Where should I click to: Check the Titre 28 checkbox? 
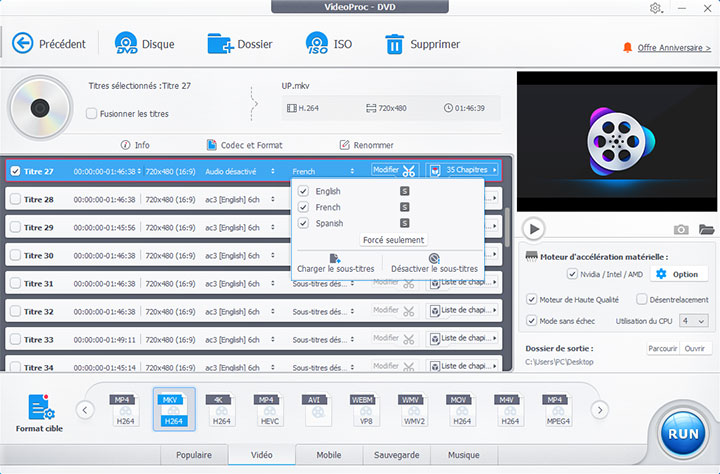[16, 199]
